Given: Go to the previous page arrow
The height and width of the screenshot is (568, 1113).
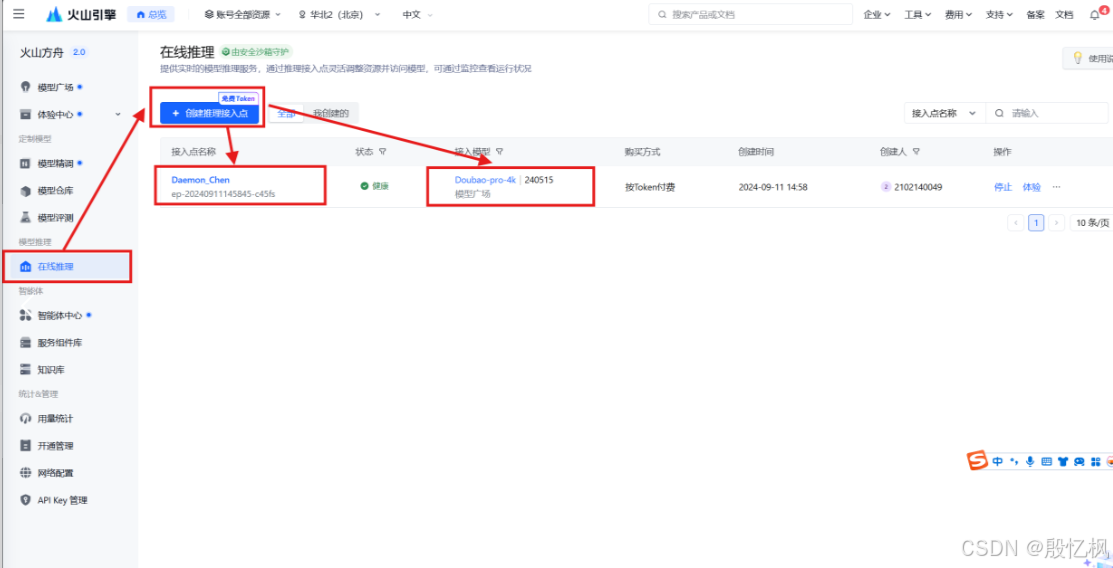Looking at the screenshot, I should 1016,223.
